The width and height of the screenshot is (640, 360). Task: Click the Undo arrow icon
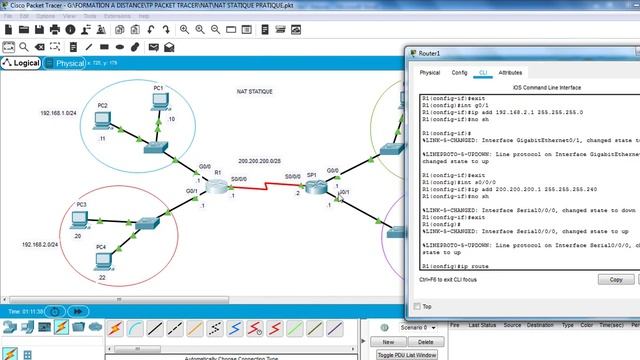pyautogui.click(x=151, y=29)
